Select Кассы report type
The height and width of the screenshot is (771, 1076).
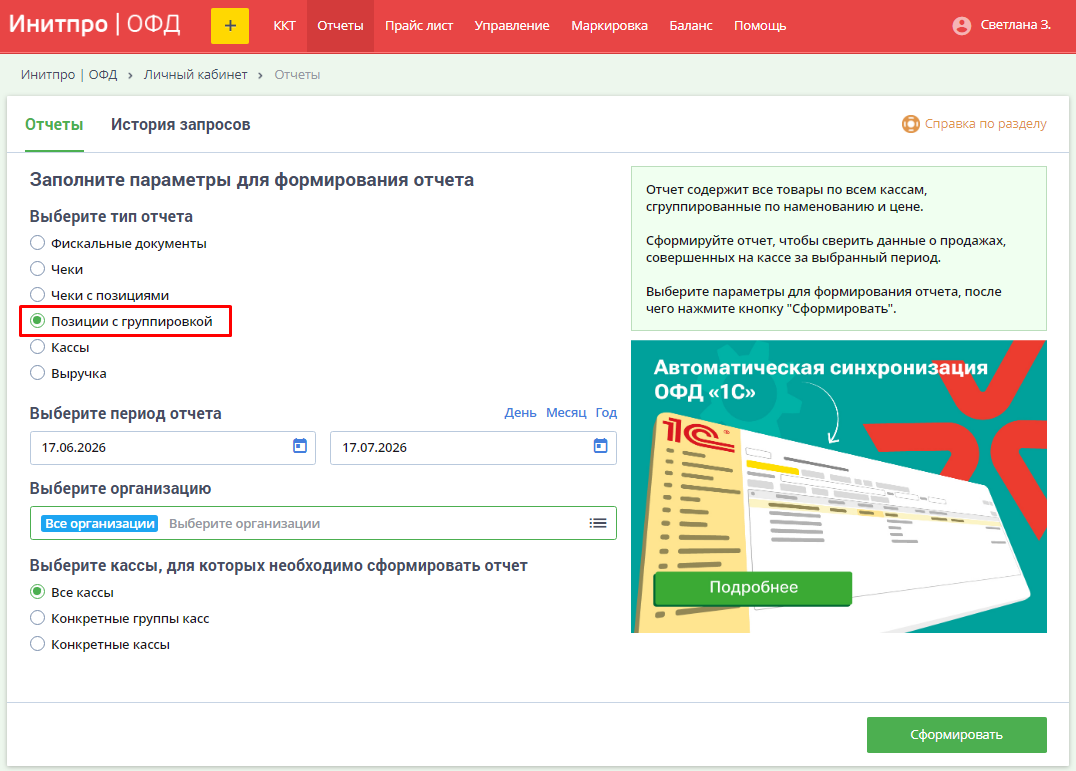(37, 347)
